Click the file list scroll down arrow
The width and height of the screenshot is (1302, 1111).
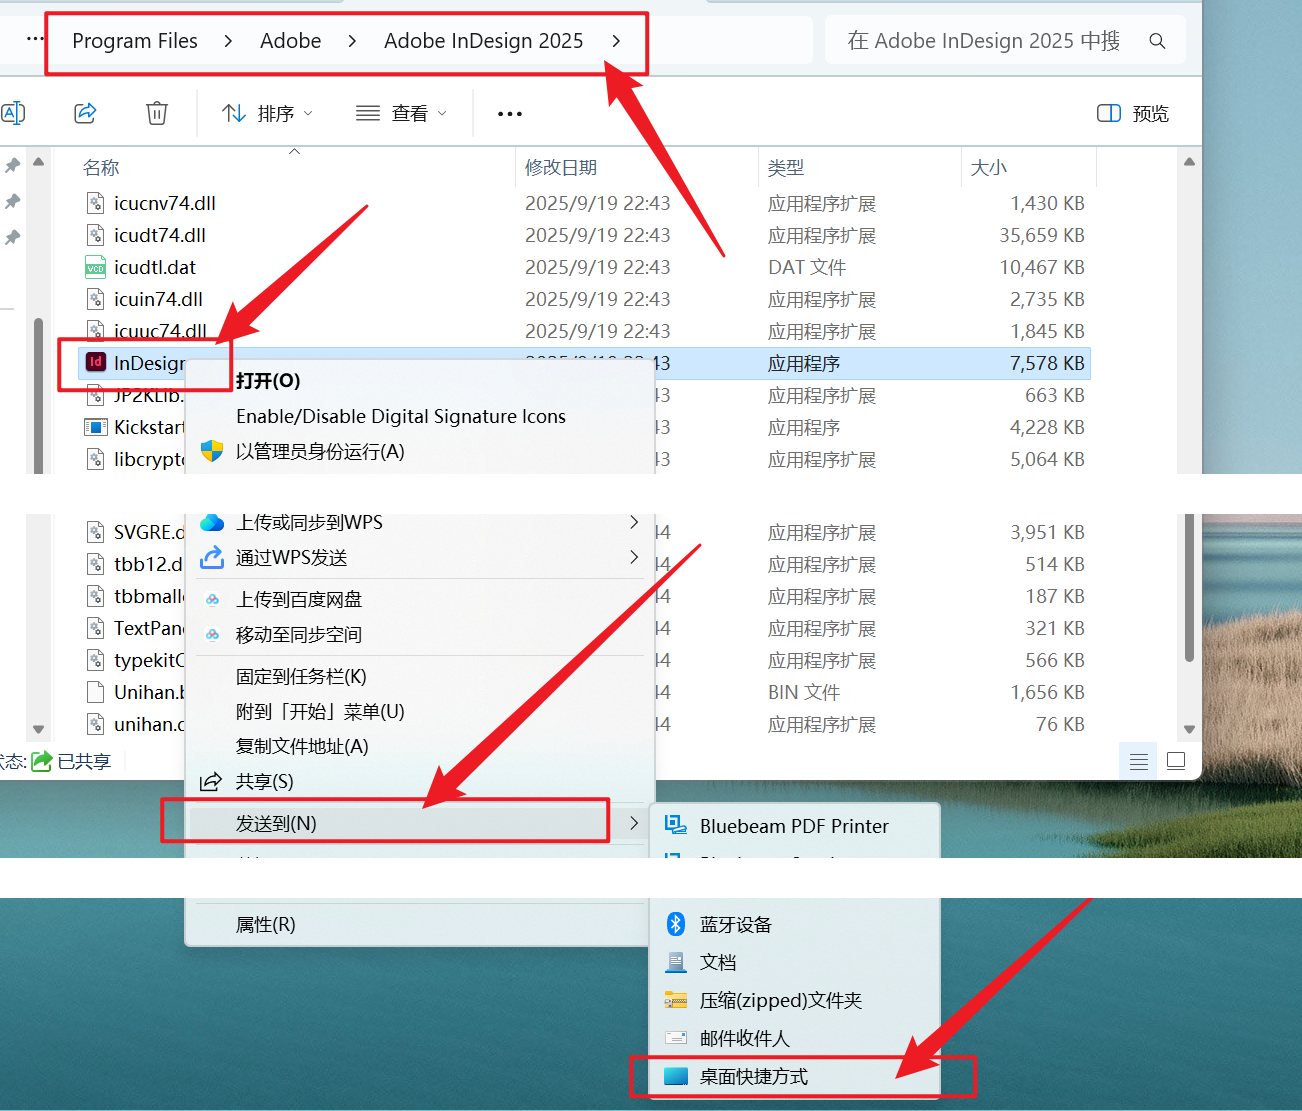pyautogui.click(x=1189, y=729)
